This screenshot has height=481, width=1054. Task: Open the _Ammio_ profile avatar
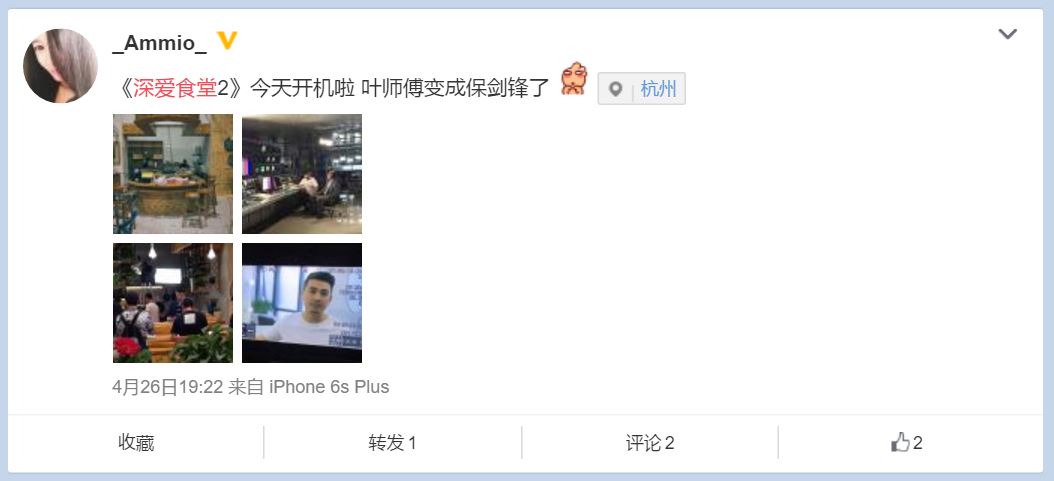tap(60, 66)
